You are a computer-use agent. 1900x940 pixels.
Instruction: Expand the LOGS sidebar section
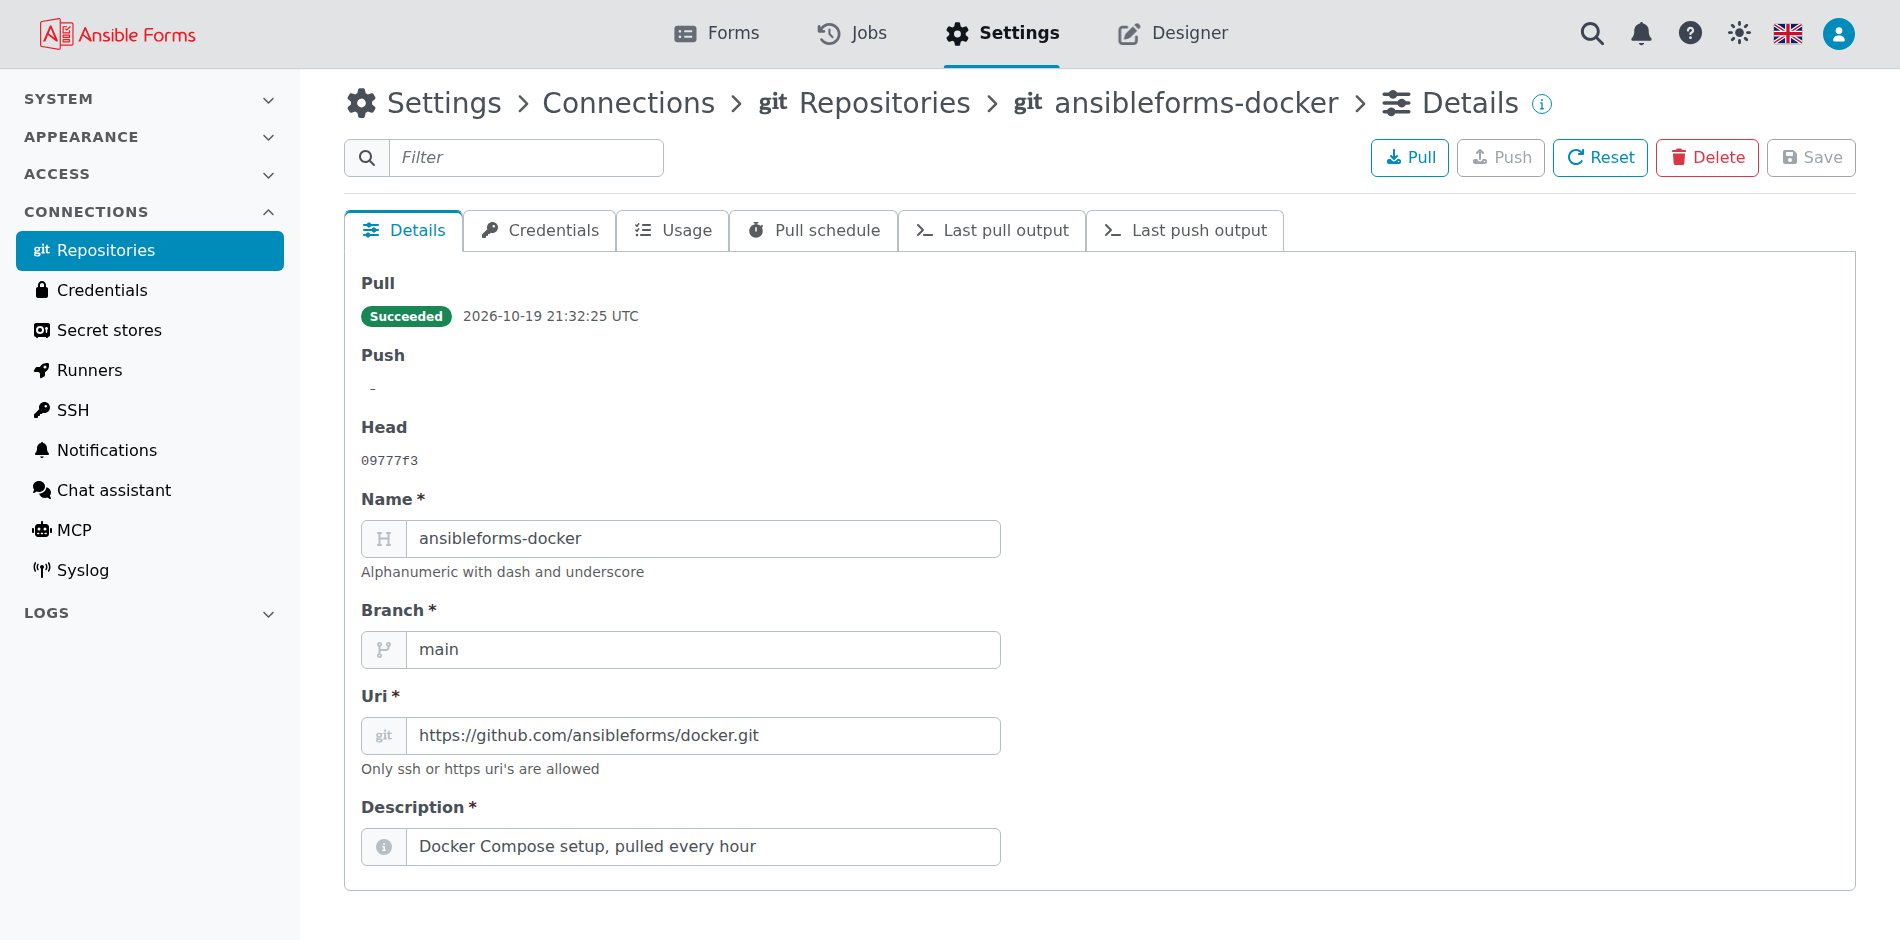coord(150,613)
